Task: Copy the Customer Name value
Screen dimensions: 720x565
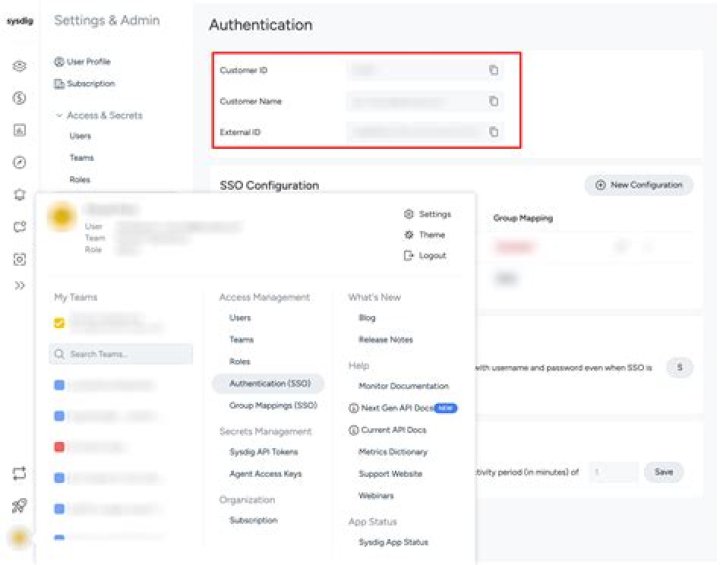Action: pos(494,101)
